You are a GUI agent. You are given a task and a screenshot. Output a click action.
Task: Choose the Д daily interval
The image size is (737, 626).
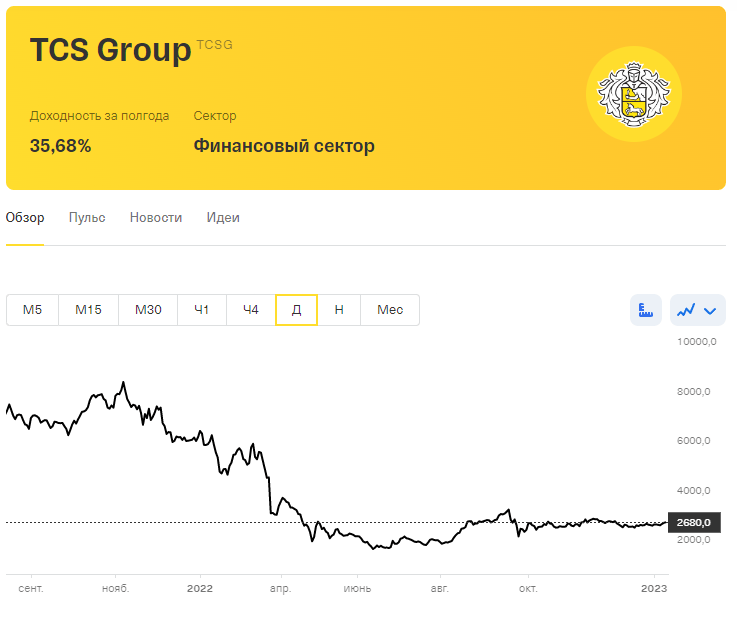pyautogui.click(x=297, y=310)
